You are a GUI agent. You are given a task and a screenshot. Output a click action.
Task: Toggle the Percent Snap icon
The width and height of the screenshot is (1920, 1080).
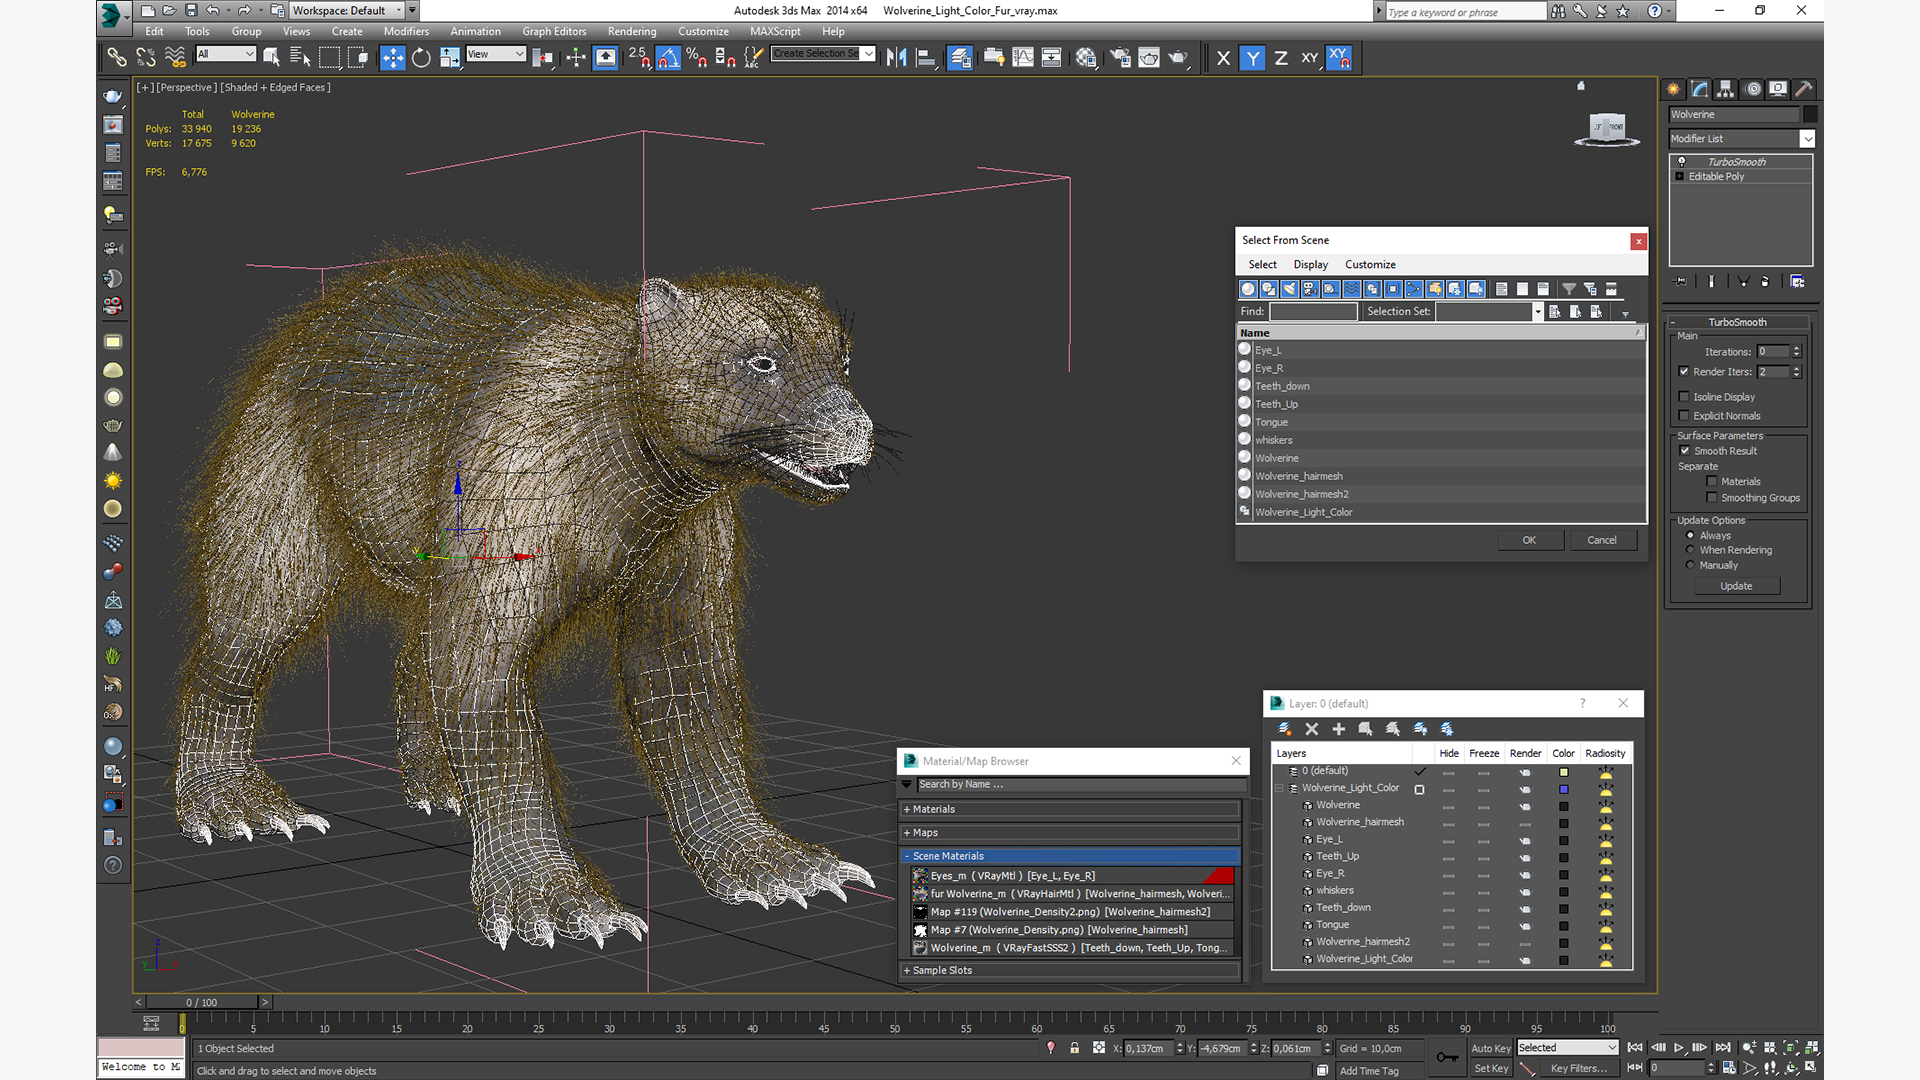pos(697,58)
